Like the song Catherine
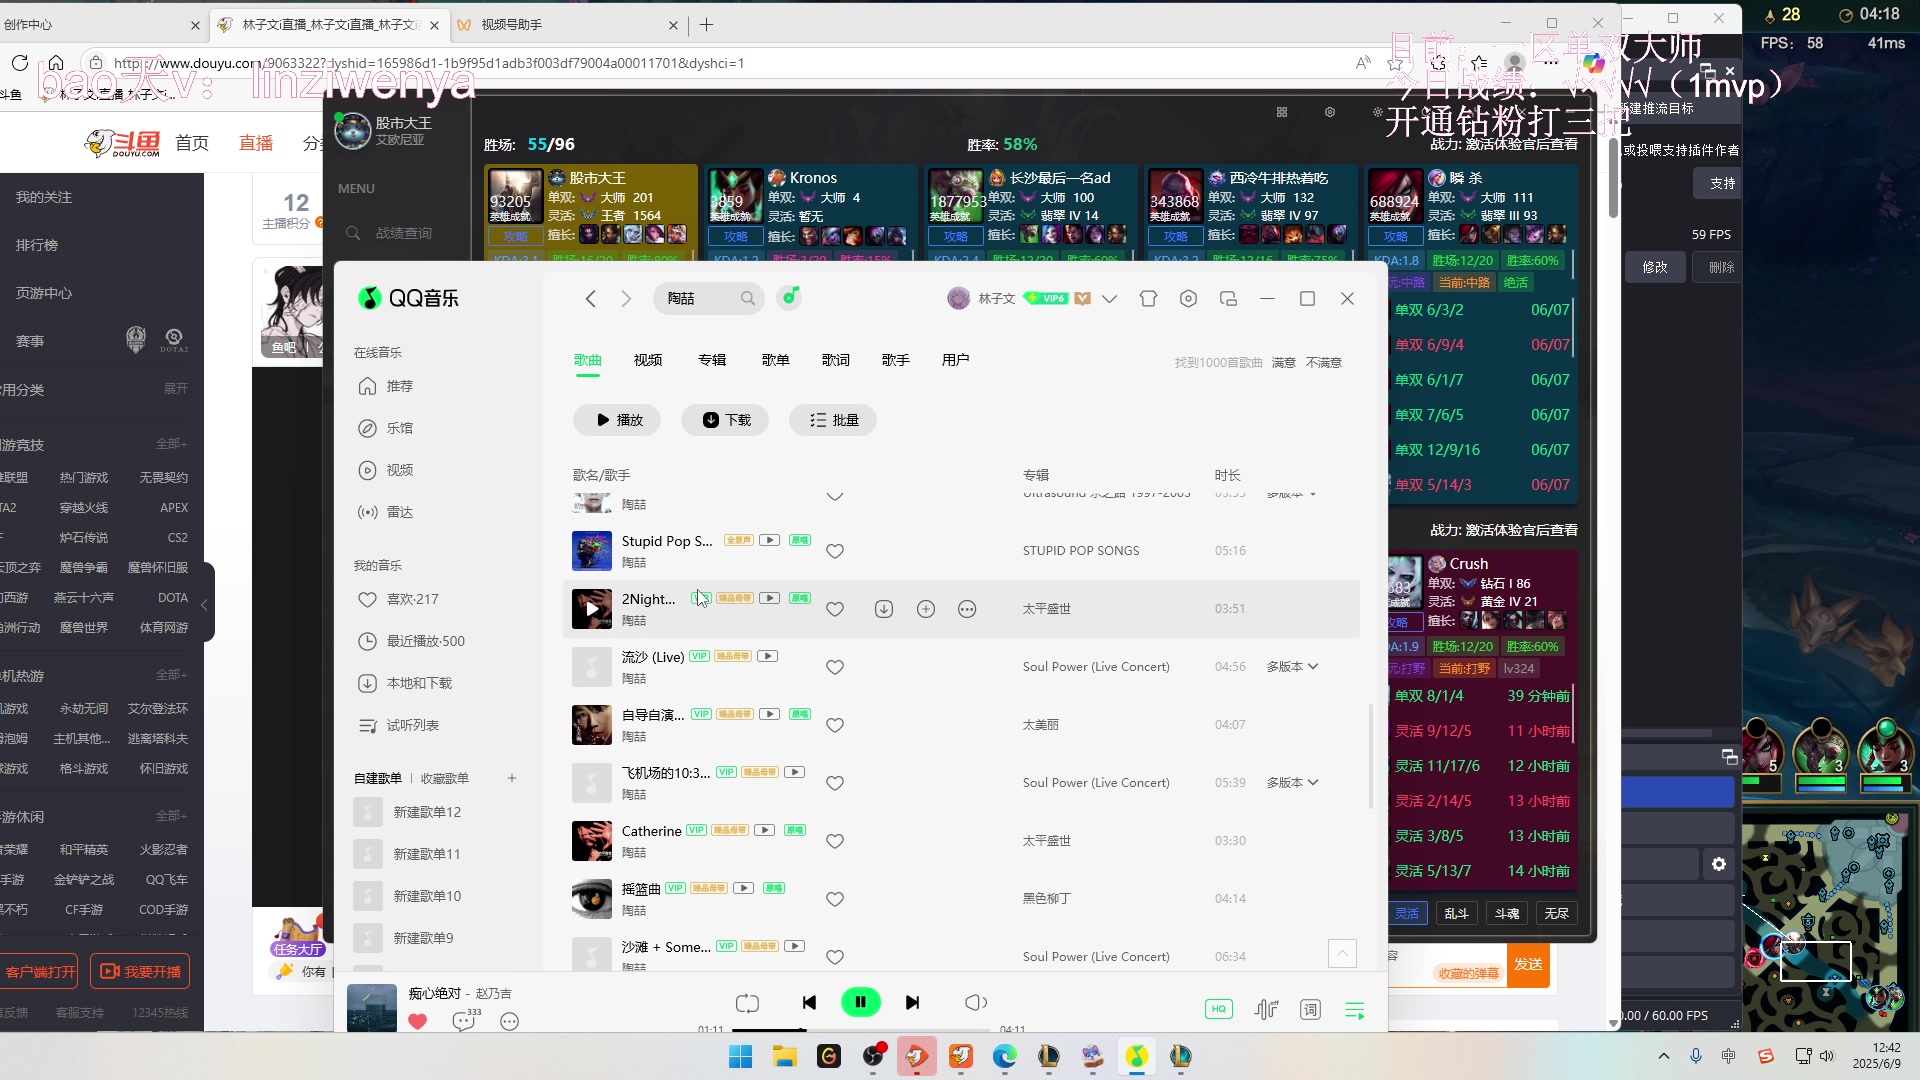Viewport: 1920px width, 1080px height. 835,841
